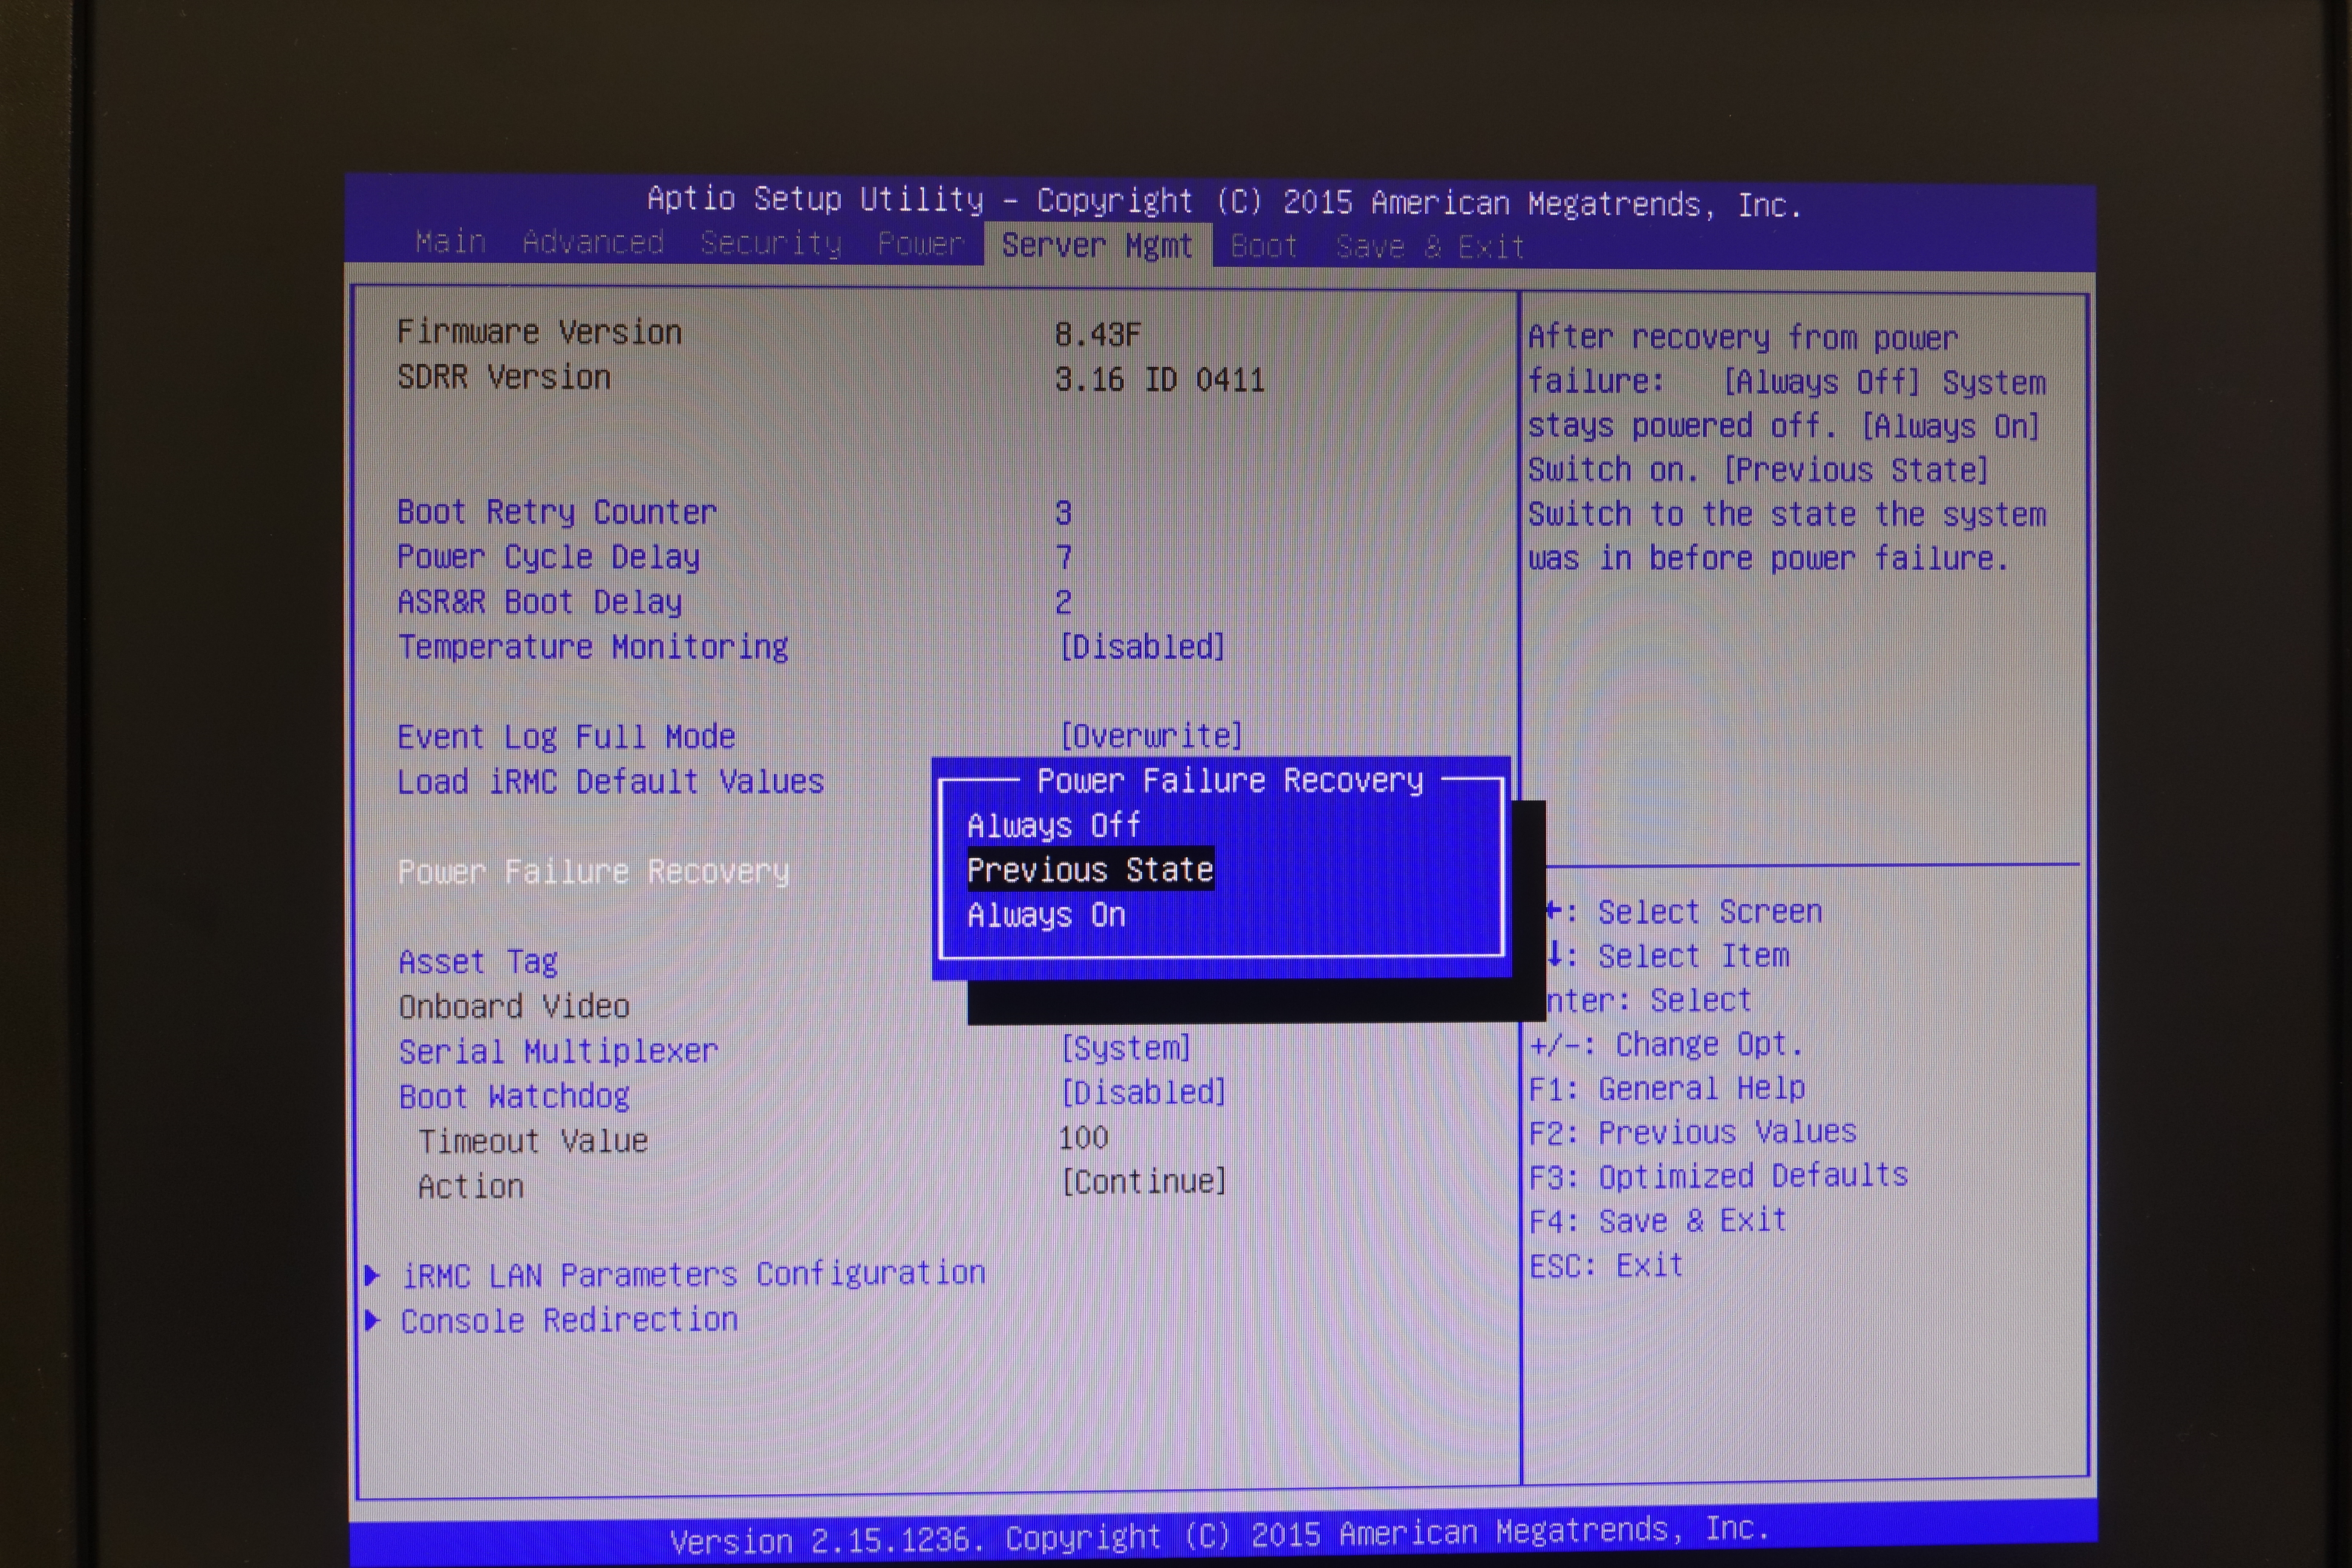Image resolution: width=2352 pixels, height=1568 pixels.
Task: Open Event Log Full Mode Overwrite value
Action: [1151, 736]
